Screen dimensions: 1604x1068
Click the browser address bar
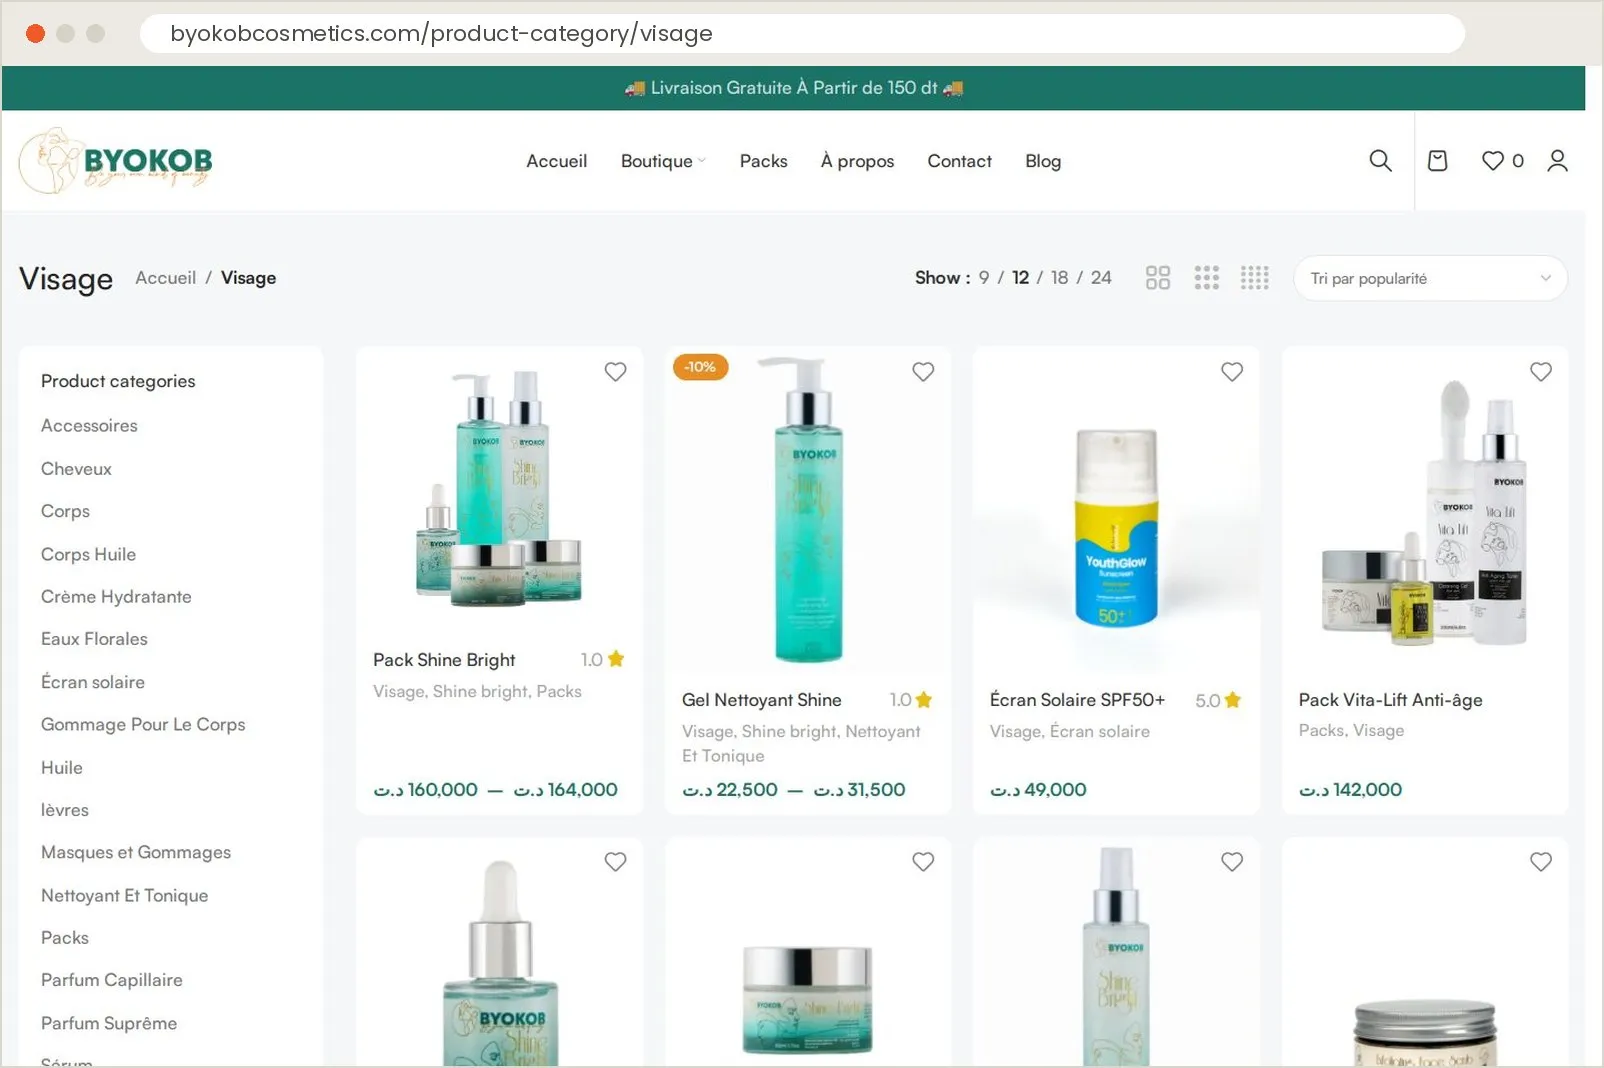pos(802,33)
